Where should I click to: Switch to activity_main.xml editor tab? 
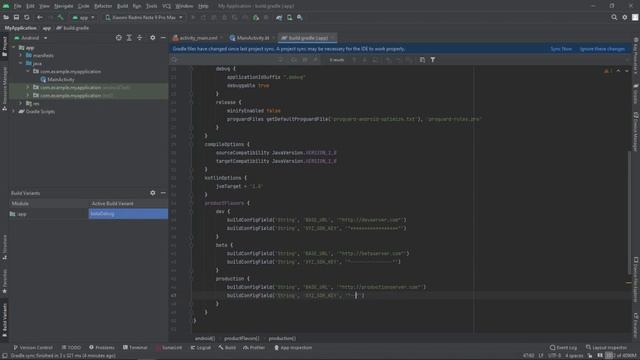198,38
